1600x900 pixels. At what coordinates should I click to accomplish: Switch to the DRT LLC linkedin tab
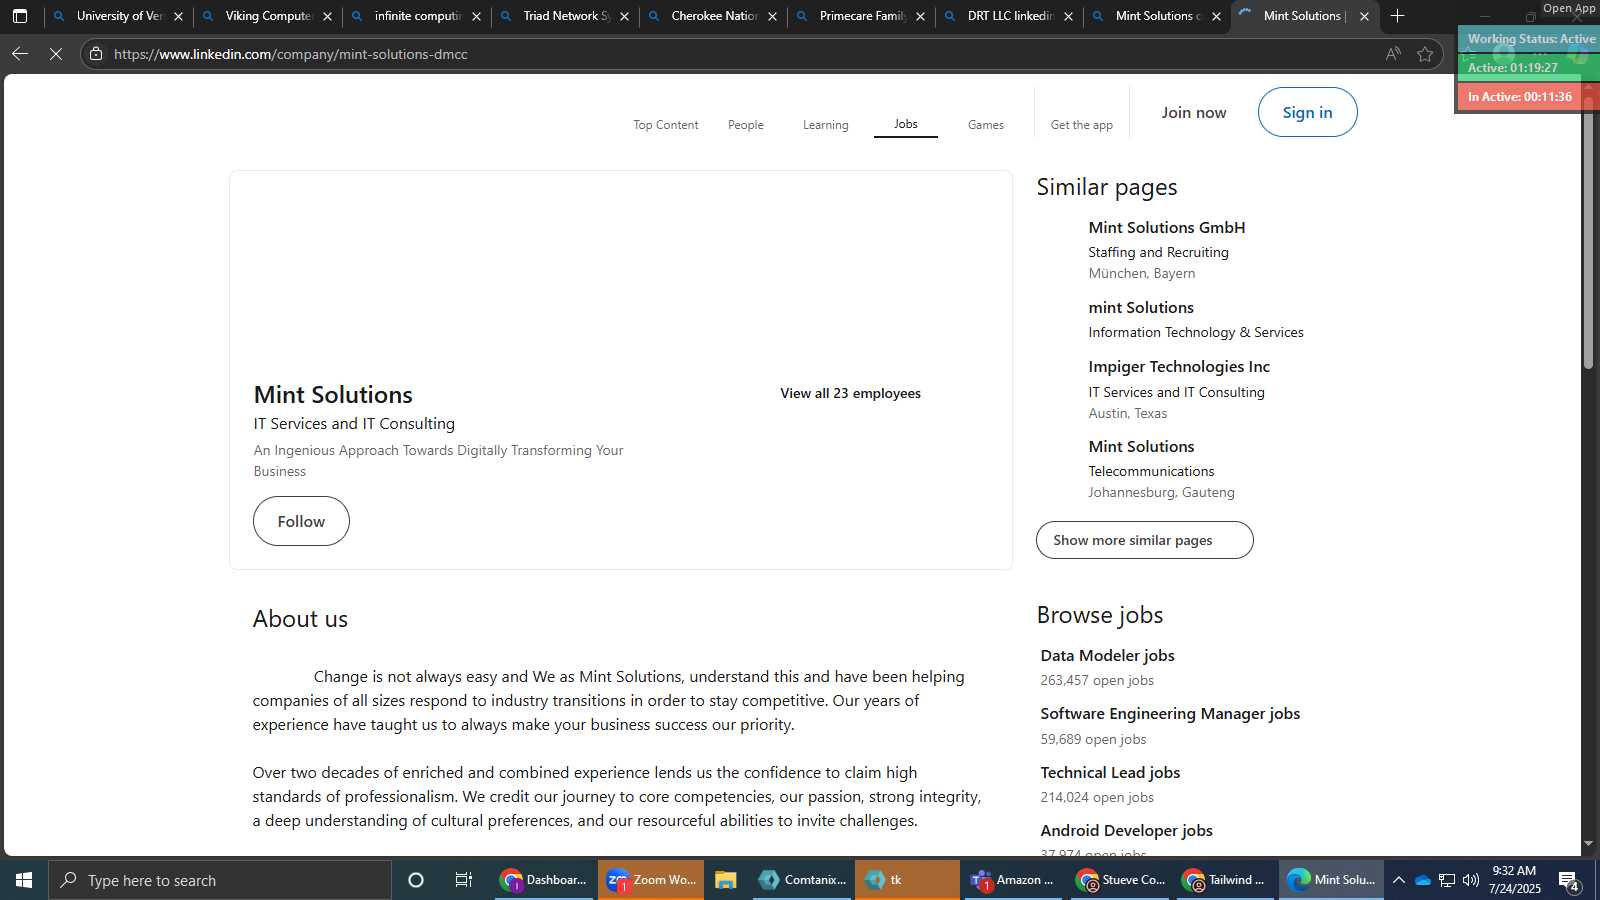pos(1010,16)
